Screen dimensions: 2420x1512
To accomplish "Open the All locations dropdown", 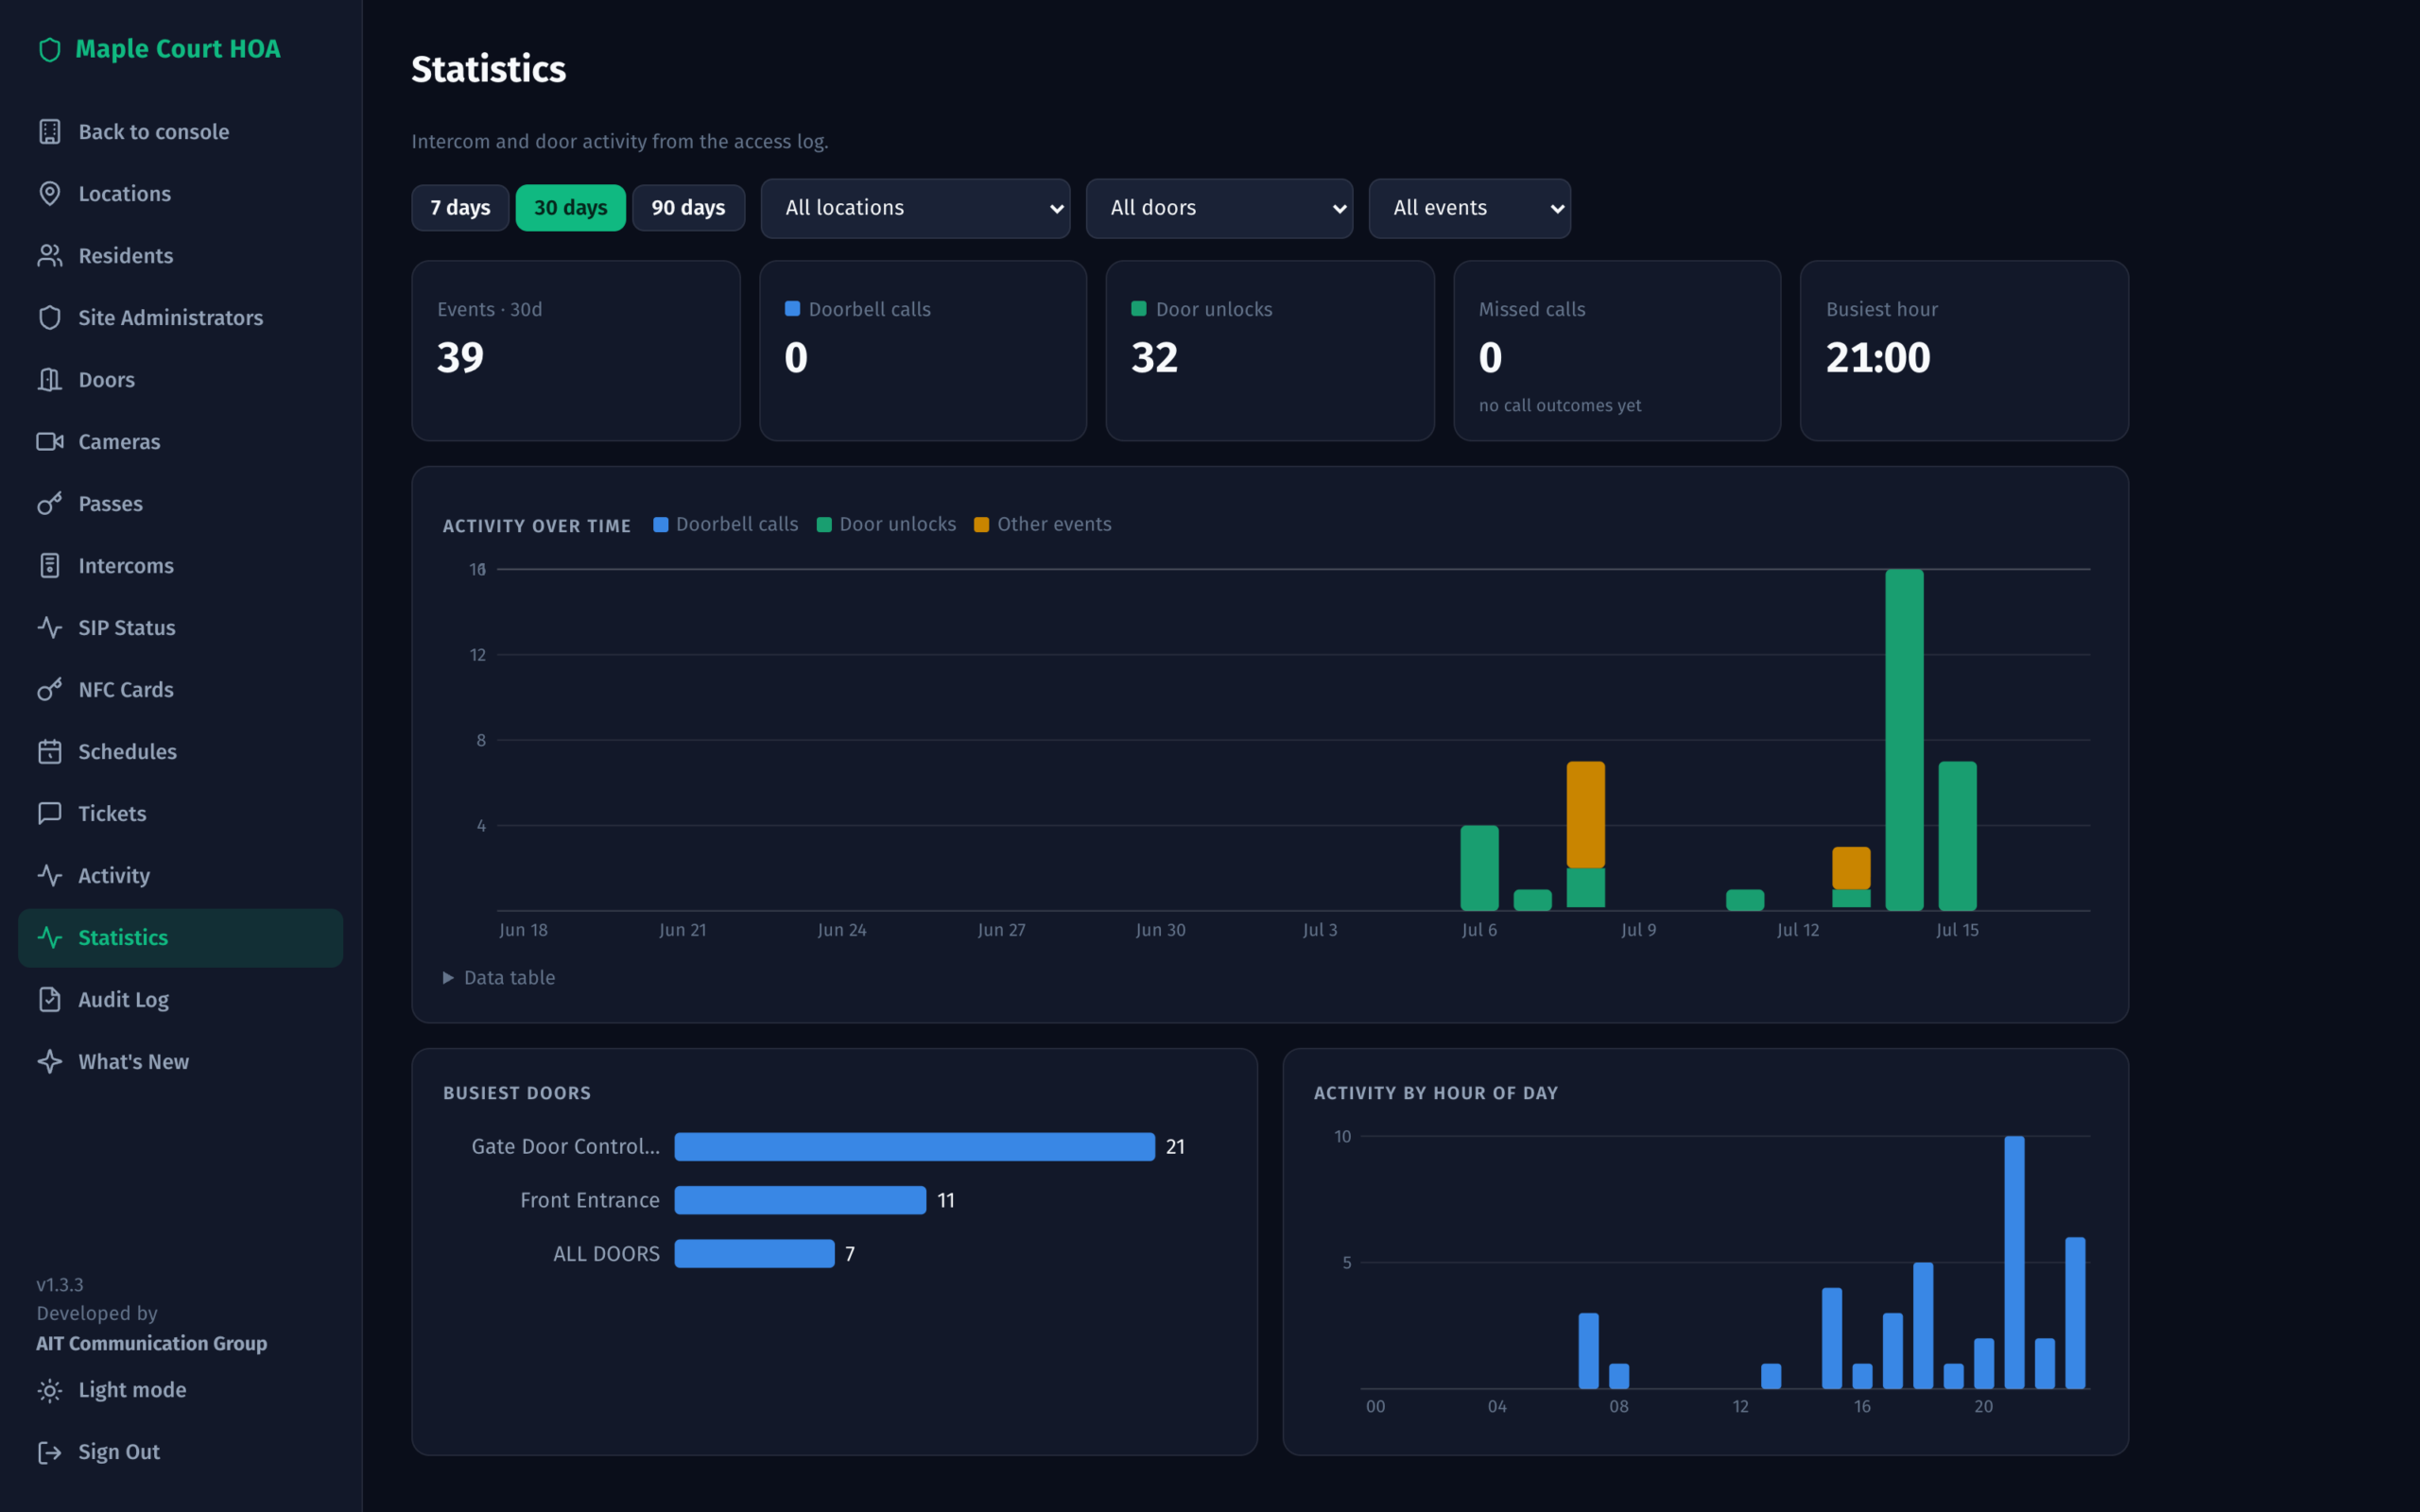I will point(915,208).
